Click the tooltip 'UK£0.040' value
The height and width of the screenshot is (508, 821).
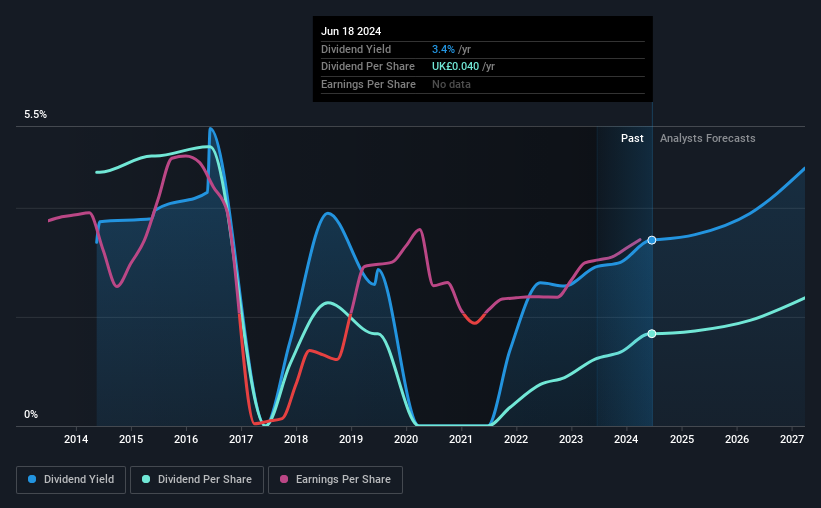click(456, 67)
